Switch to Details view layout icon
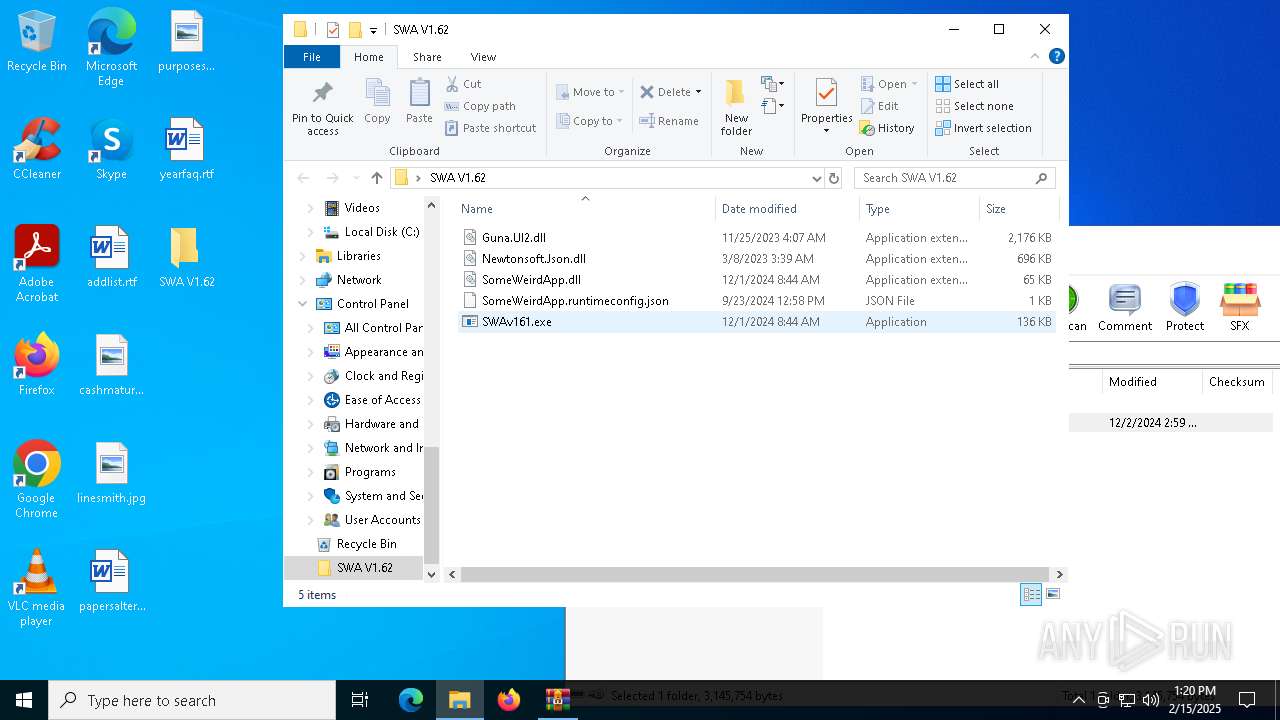The height and width of the screenshot is (720, 1280). tap(1031, 594)
